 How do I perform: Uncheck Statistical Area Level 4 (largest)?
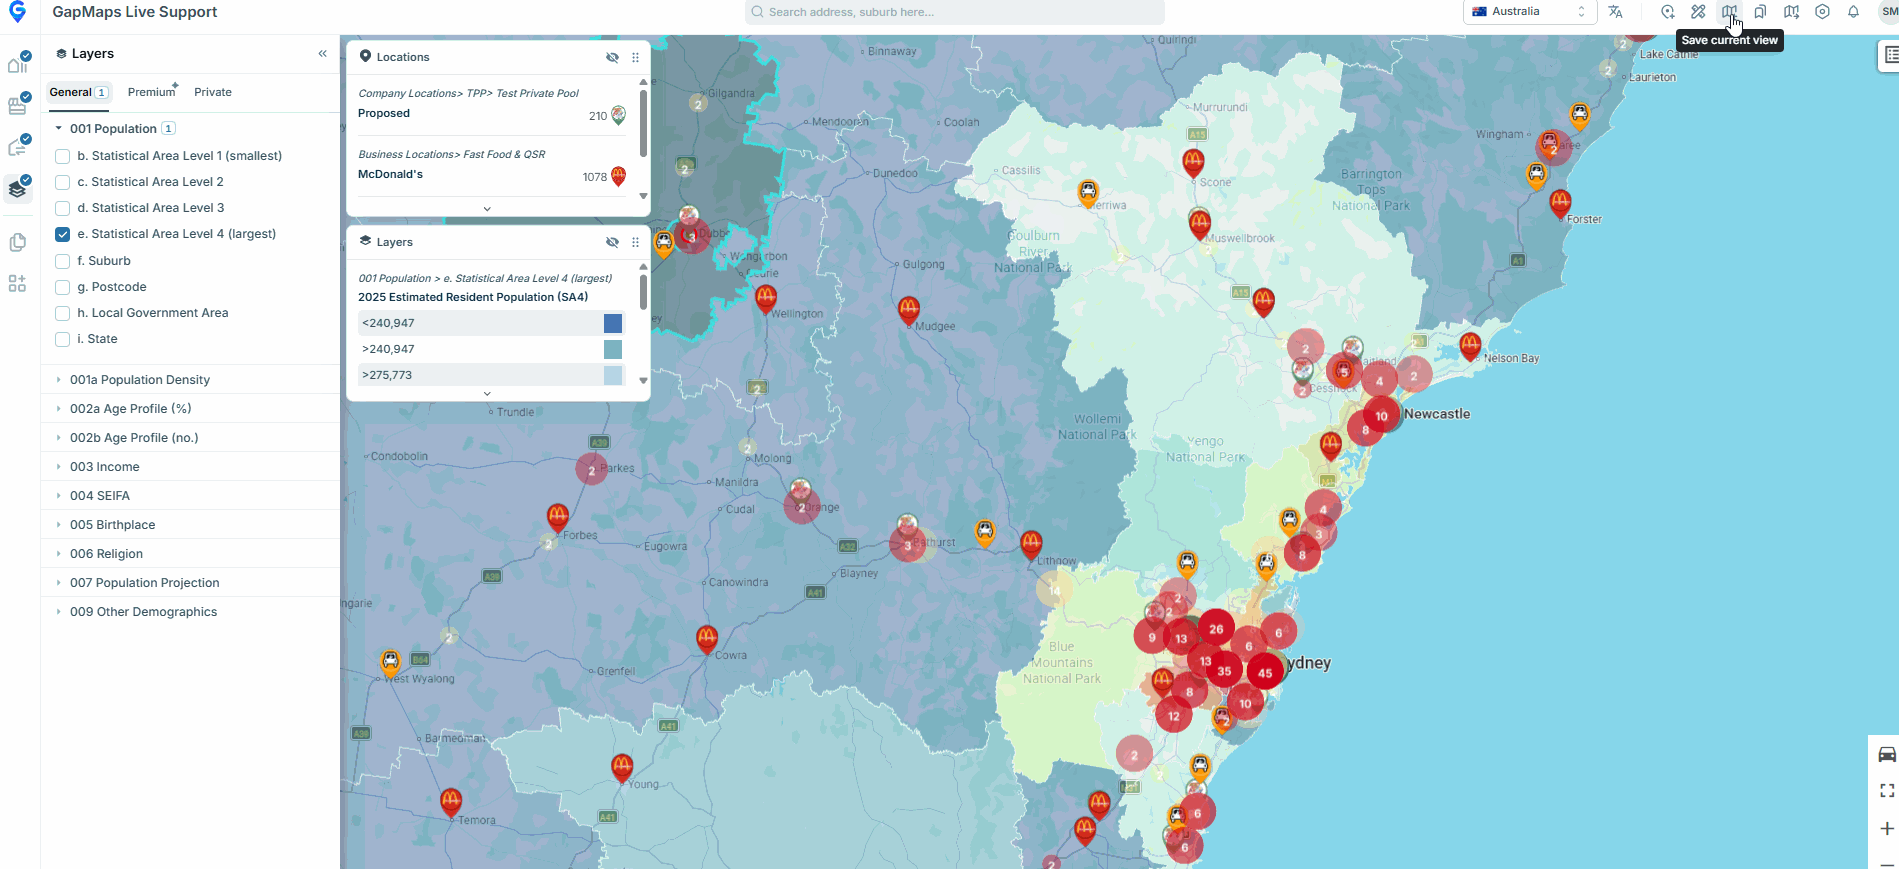(63, 234)
